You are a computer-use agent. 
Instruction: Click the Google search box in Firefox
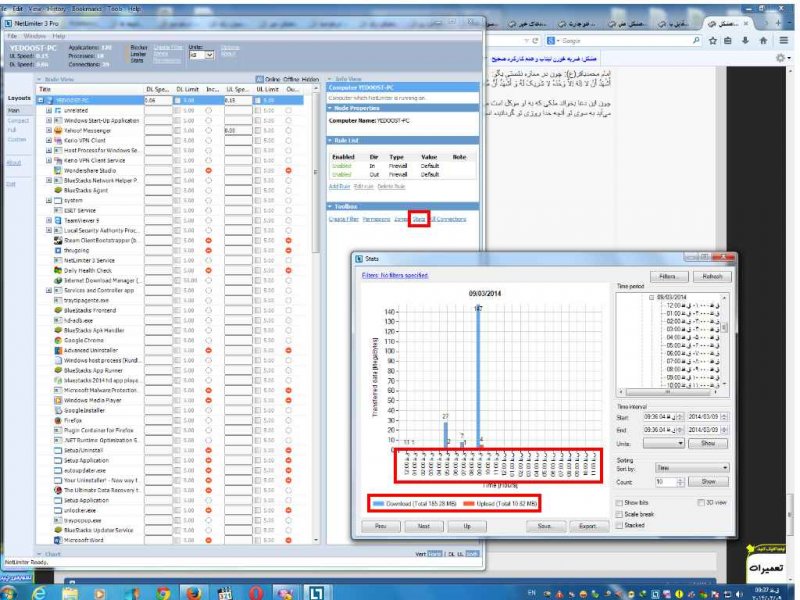click(623, 40)
